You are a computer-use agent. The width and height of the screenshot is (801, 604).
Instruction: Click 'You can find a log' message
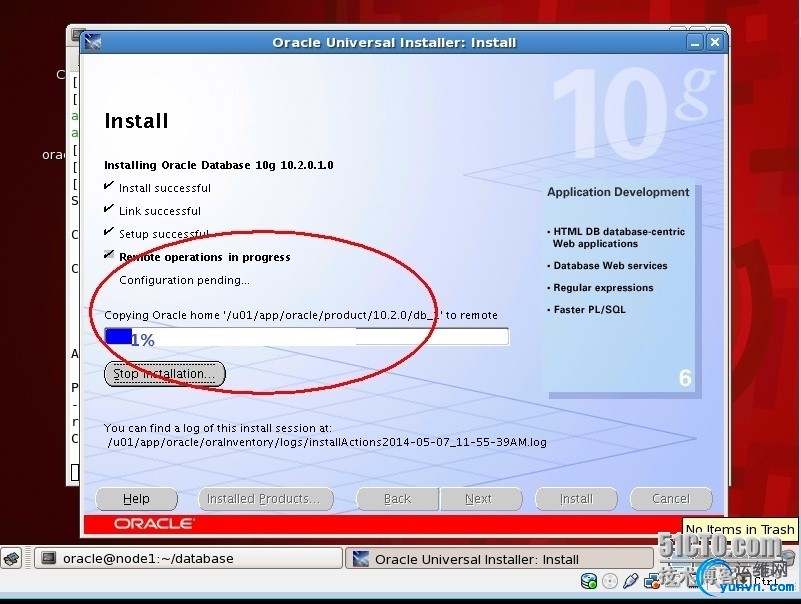pyautogui.click(x=218, y=428)
